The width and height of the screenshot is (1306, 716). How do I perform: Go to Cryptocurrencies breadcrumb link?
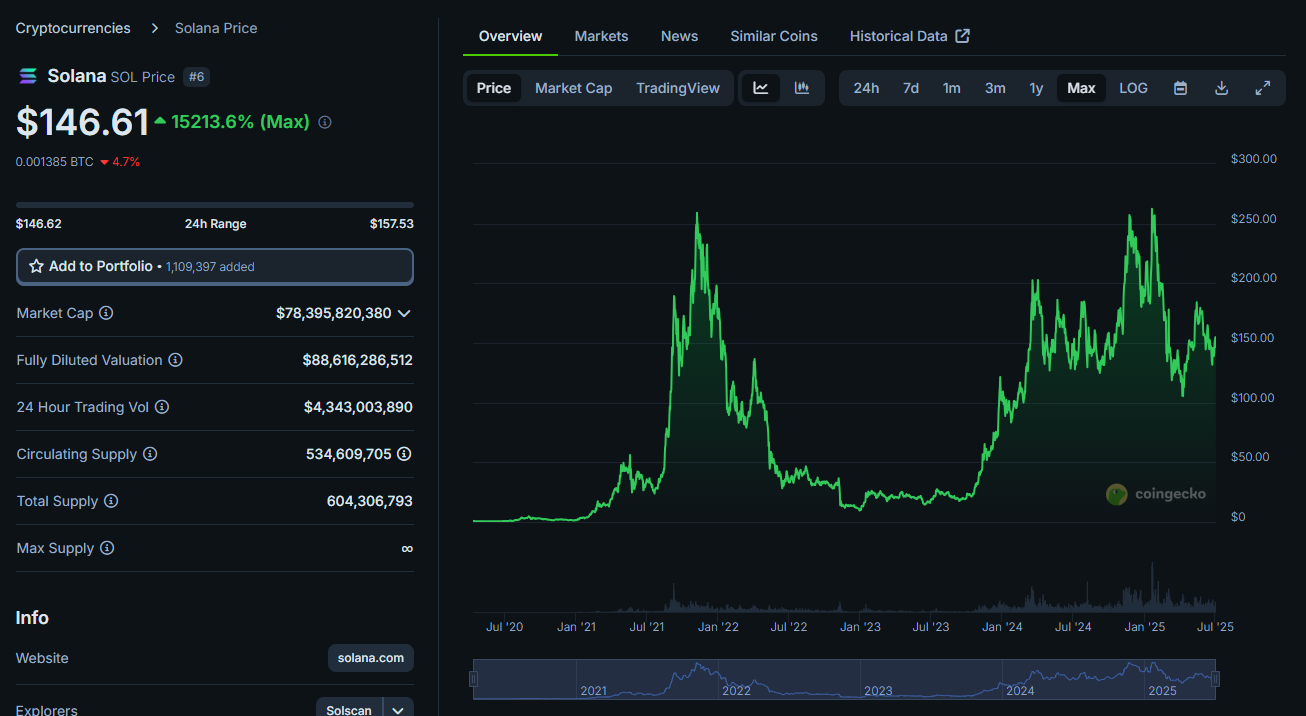[73, 28]
